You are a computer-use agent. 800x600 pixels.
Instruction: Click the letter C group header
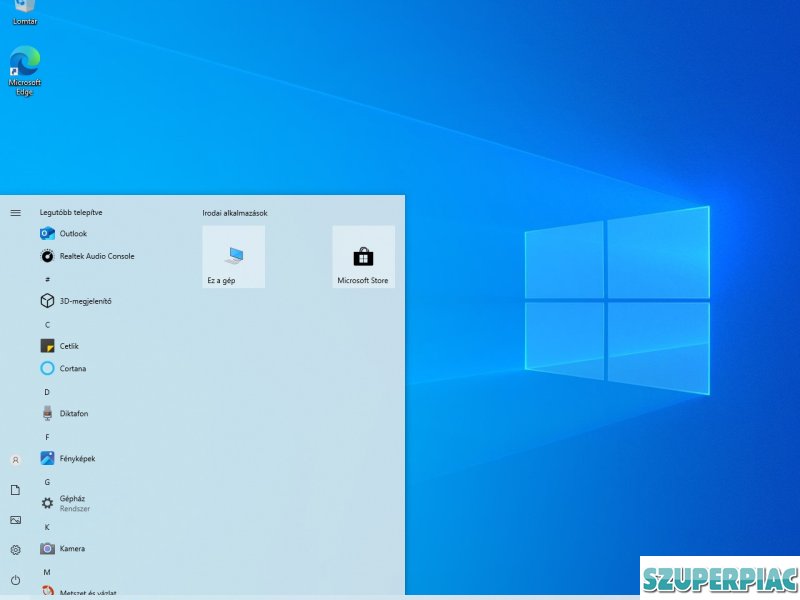pyautogui.click(x=47, y=324)
